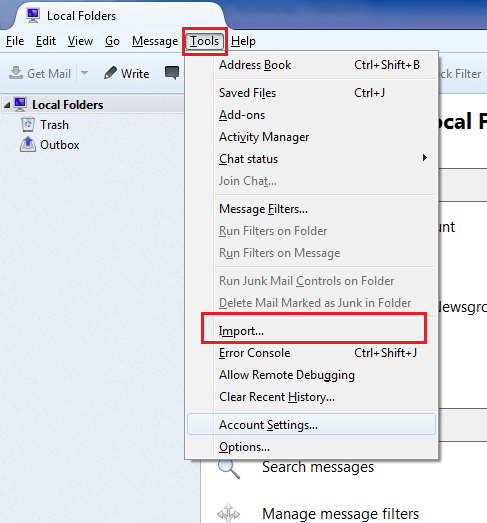487x523 pixels.
Task: Select the Trash folder icon
Action: pos(28,124)
